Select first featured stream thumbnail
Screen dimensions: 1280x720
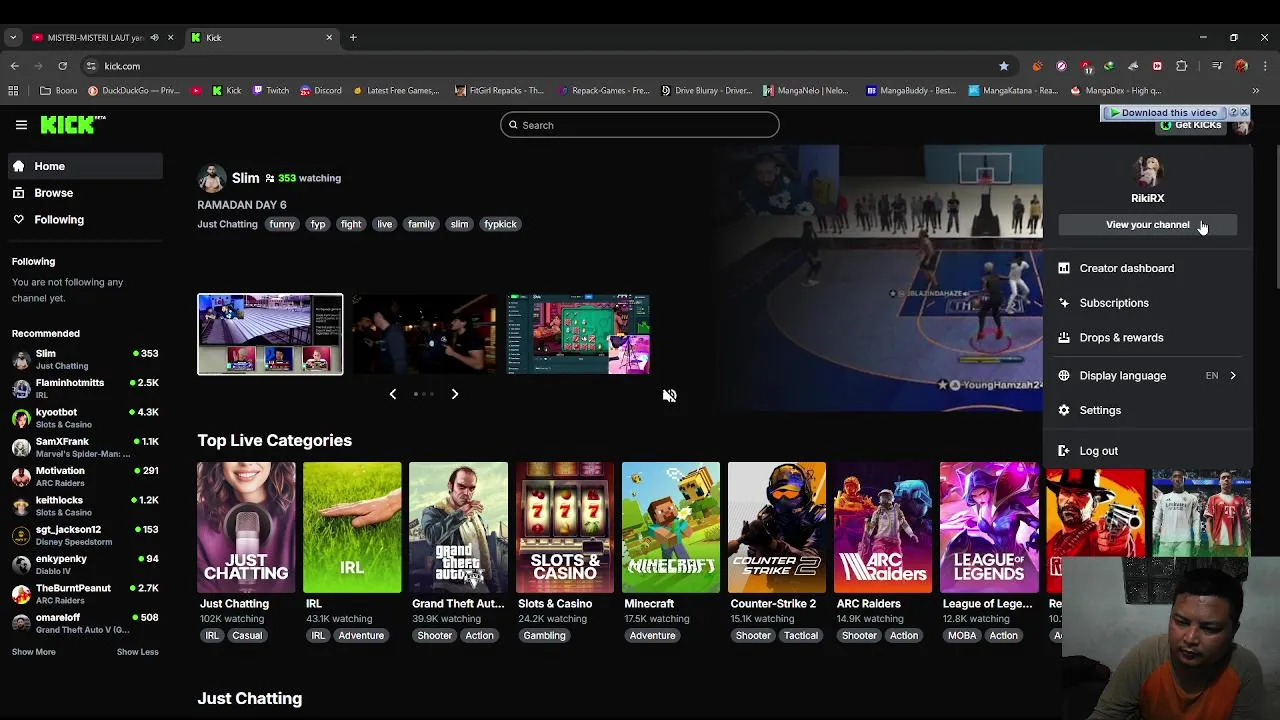click(270, 334)
